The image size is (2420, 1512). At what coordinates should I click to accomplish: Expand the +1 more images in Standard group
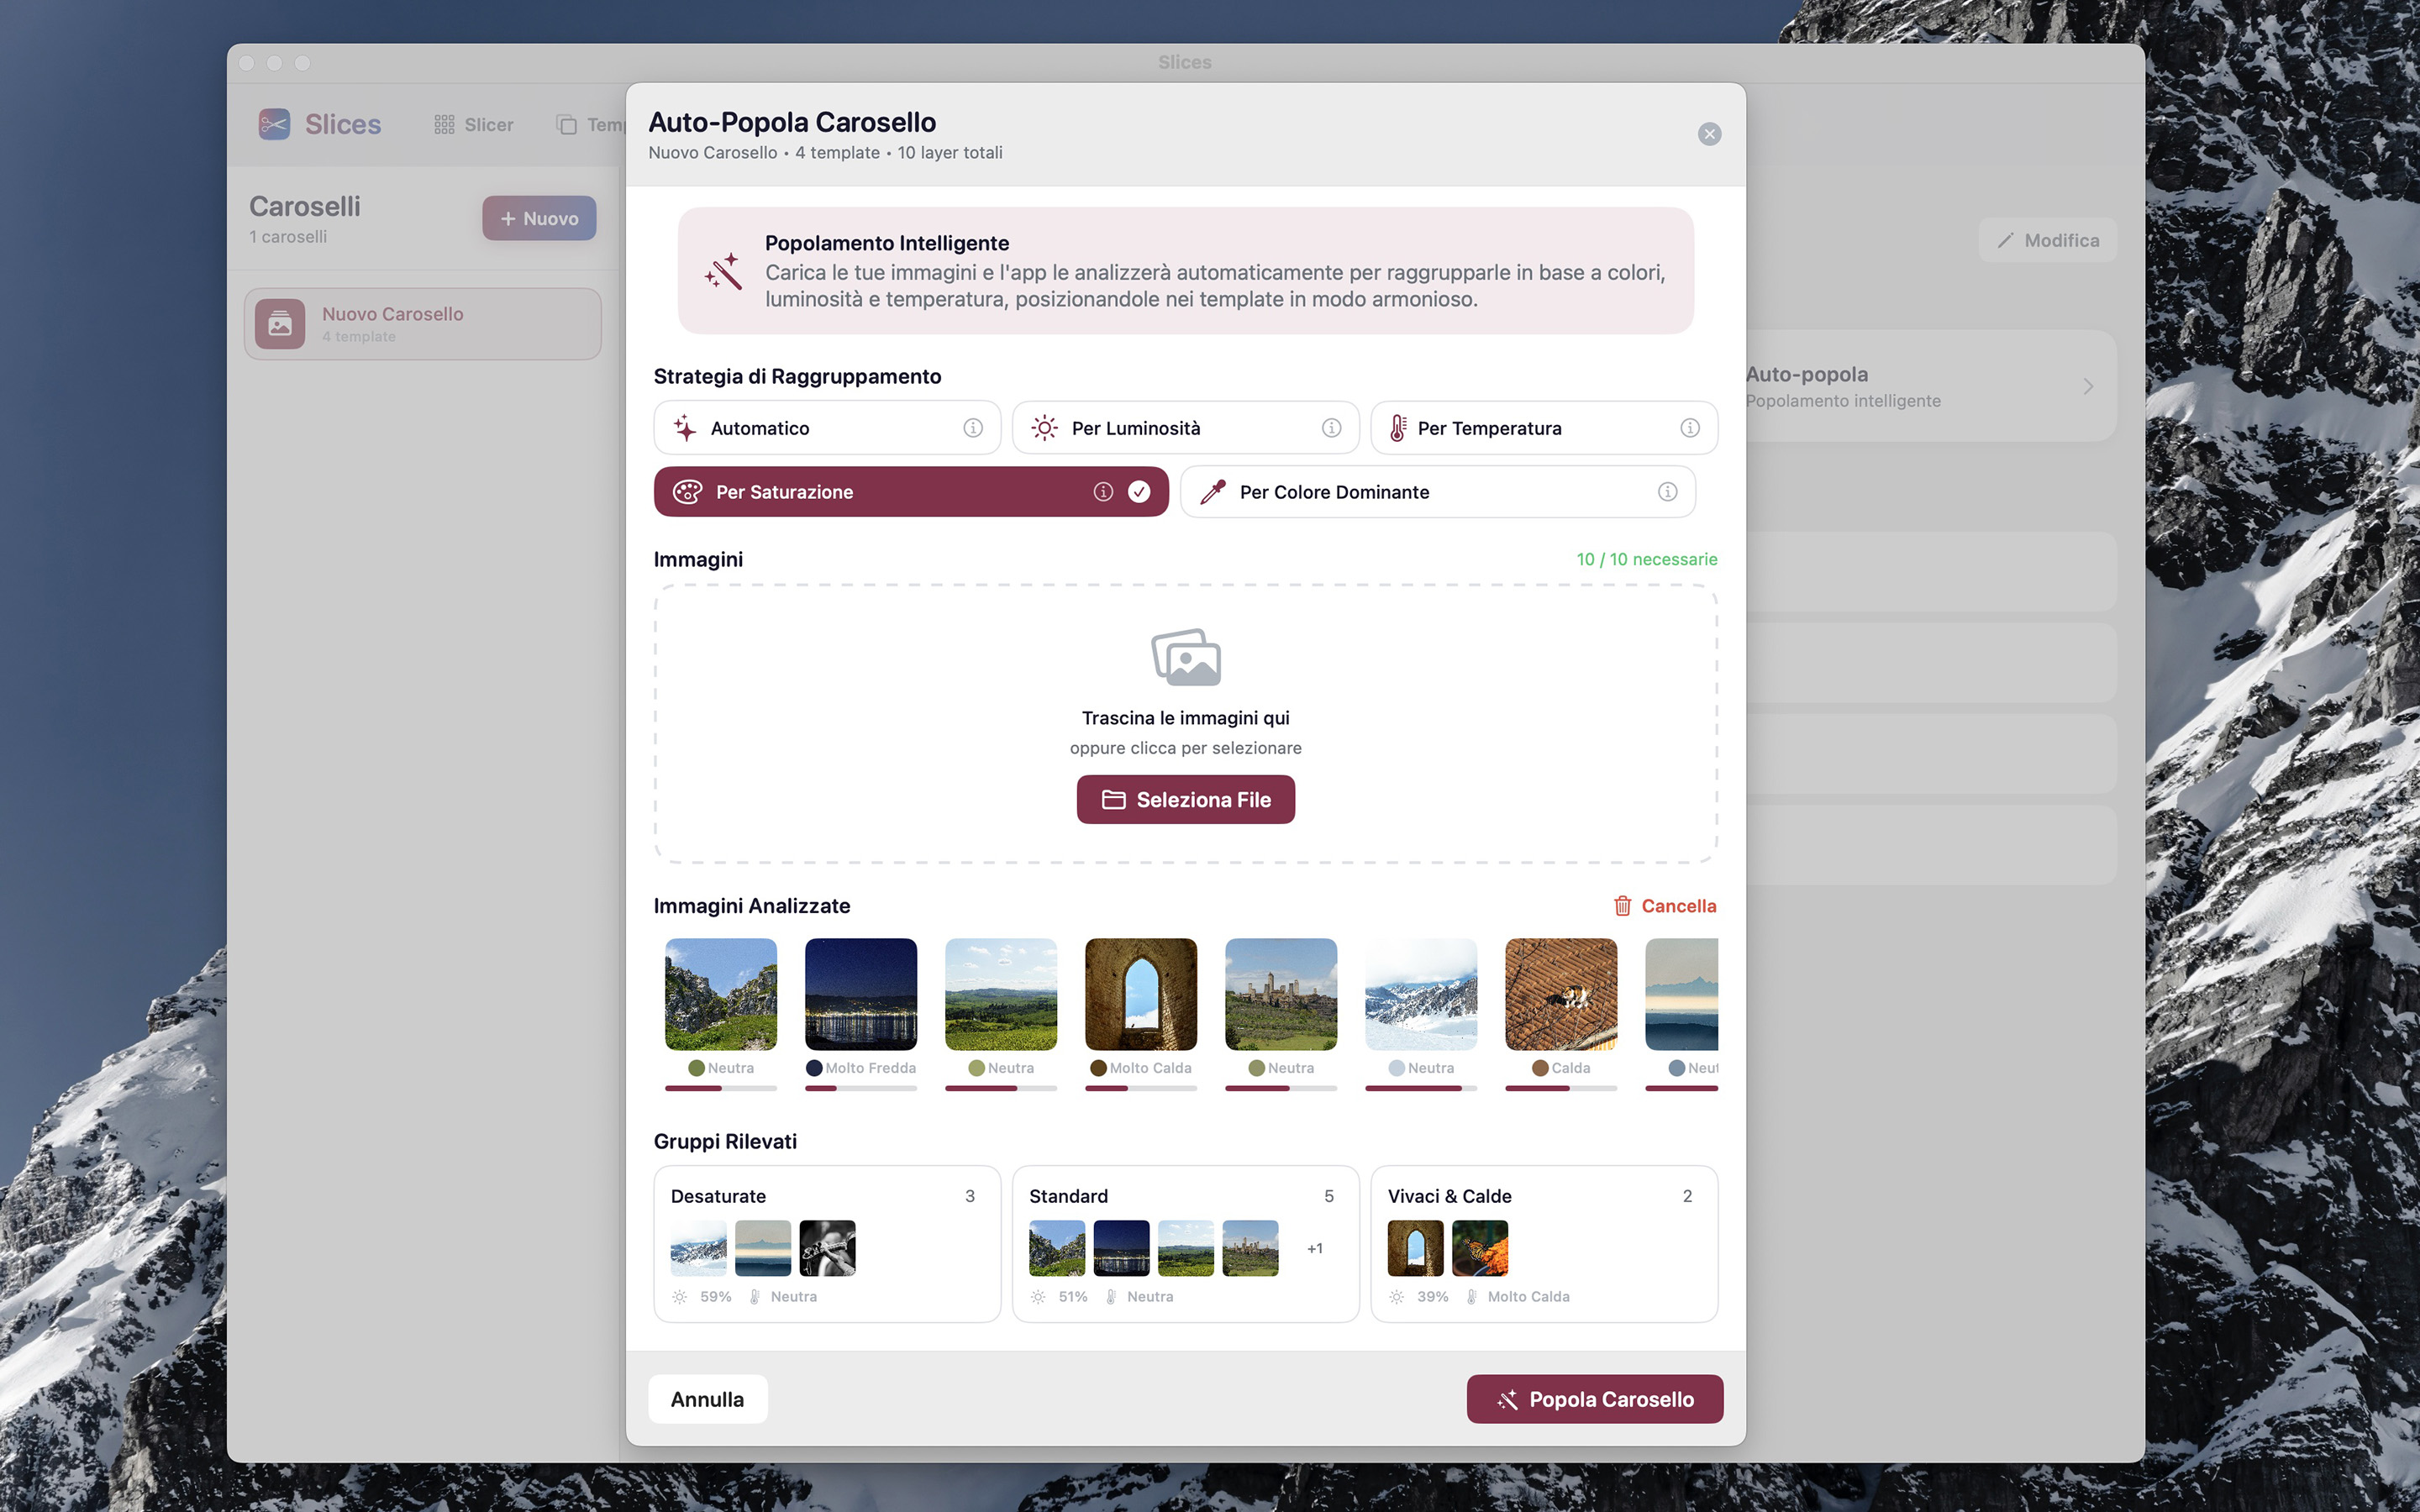pyautogui.click(x=1314, y=1248)
